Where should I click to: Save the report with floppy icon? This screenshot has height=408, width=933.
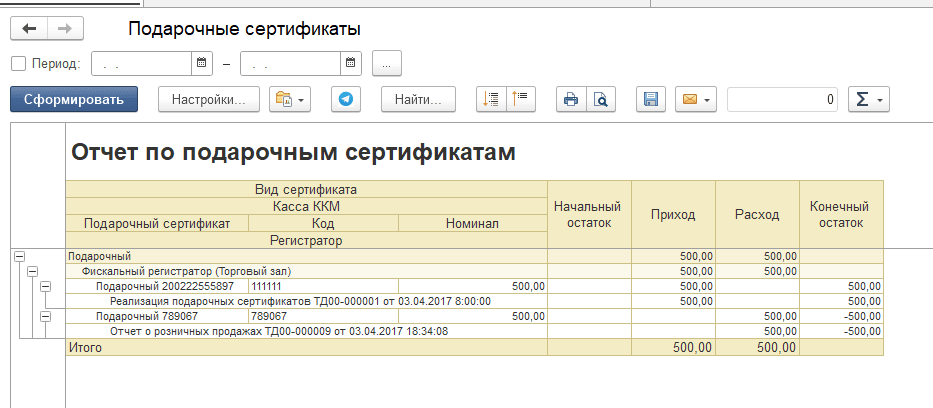click(651, 99)
